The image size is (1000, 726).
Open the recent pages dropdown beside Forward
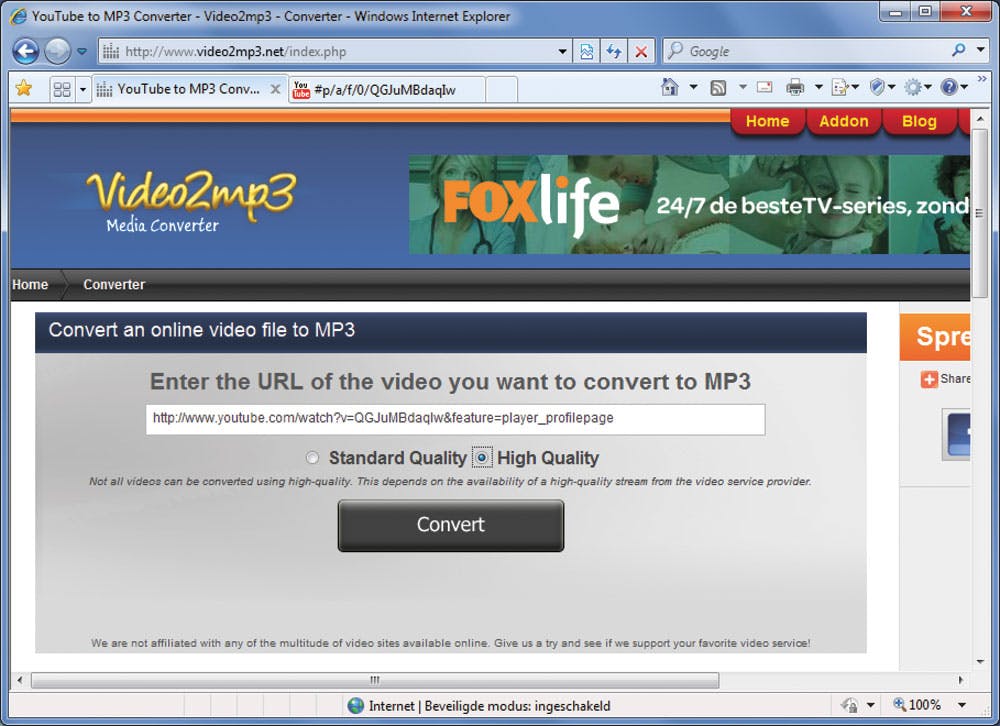[82, 51]
